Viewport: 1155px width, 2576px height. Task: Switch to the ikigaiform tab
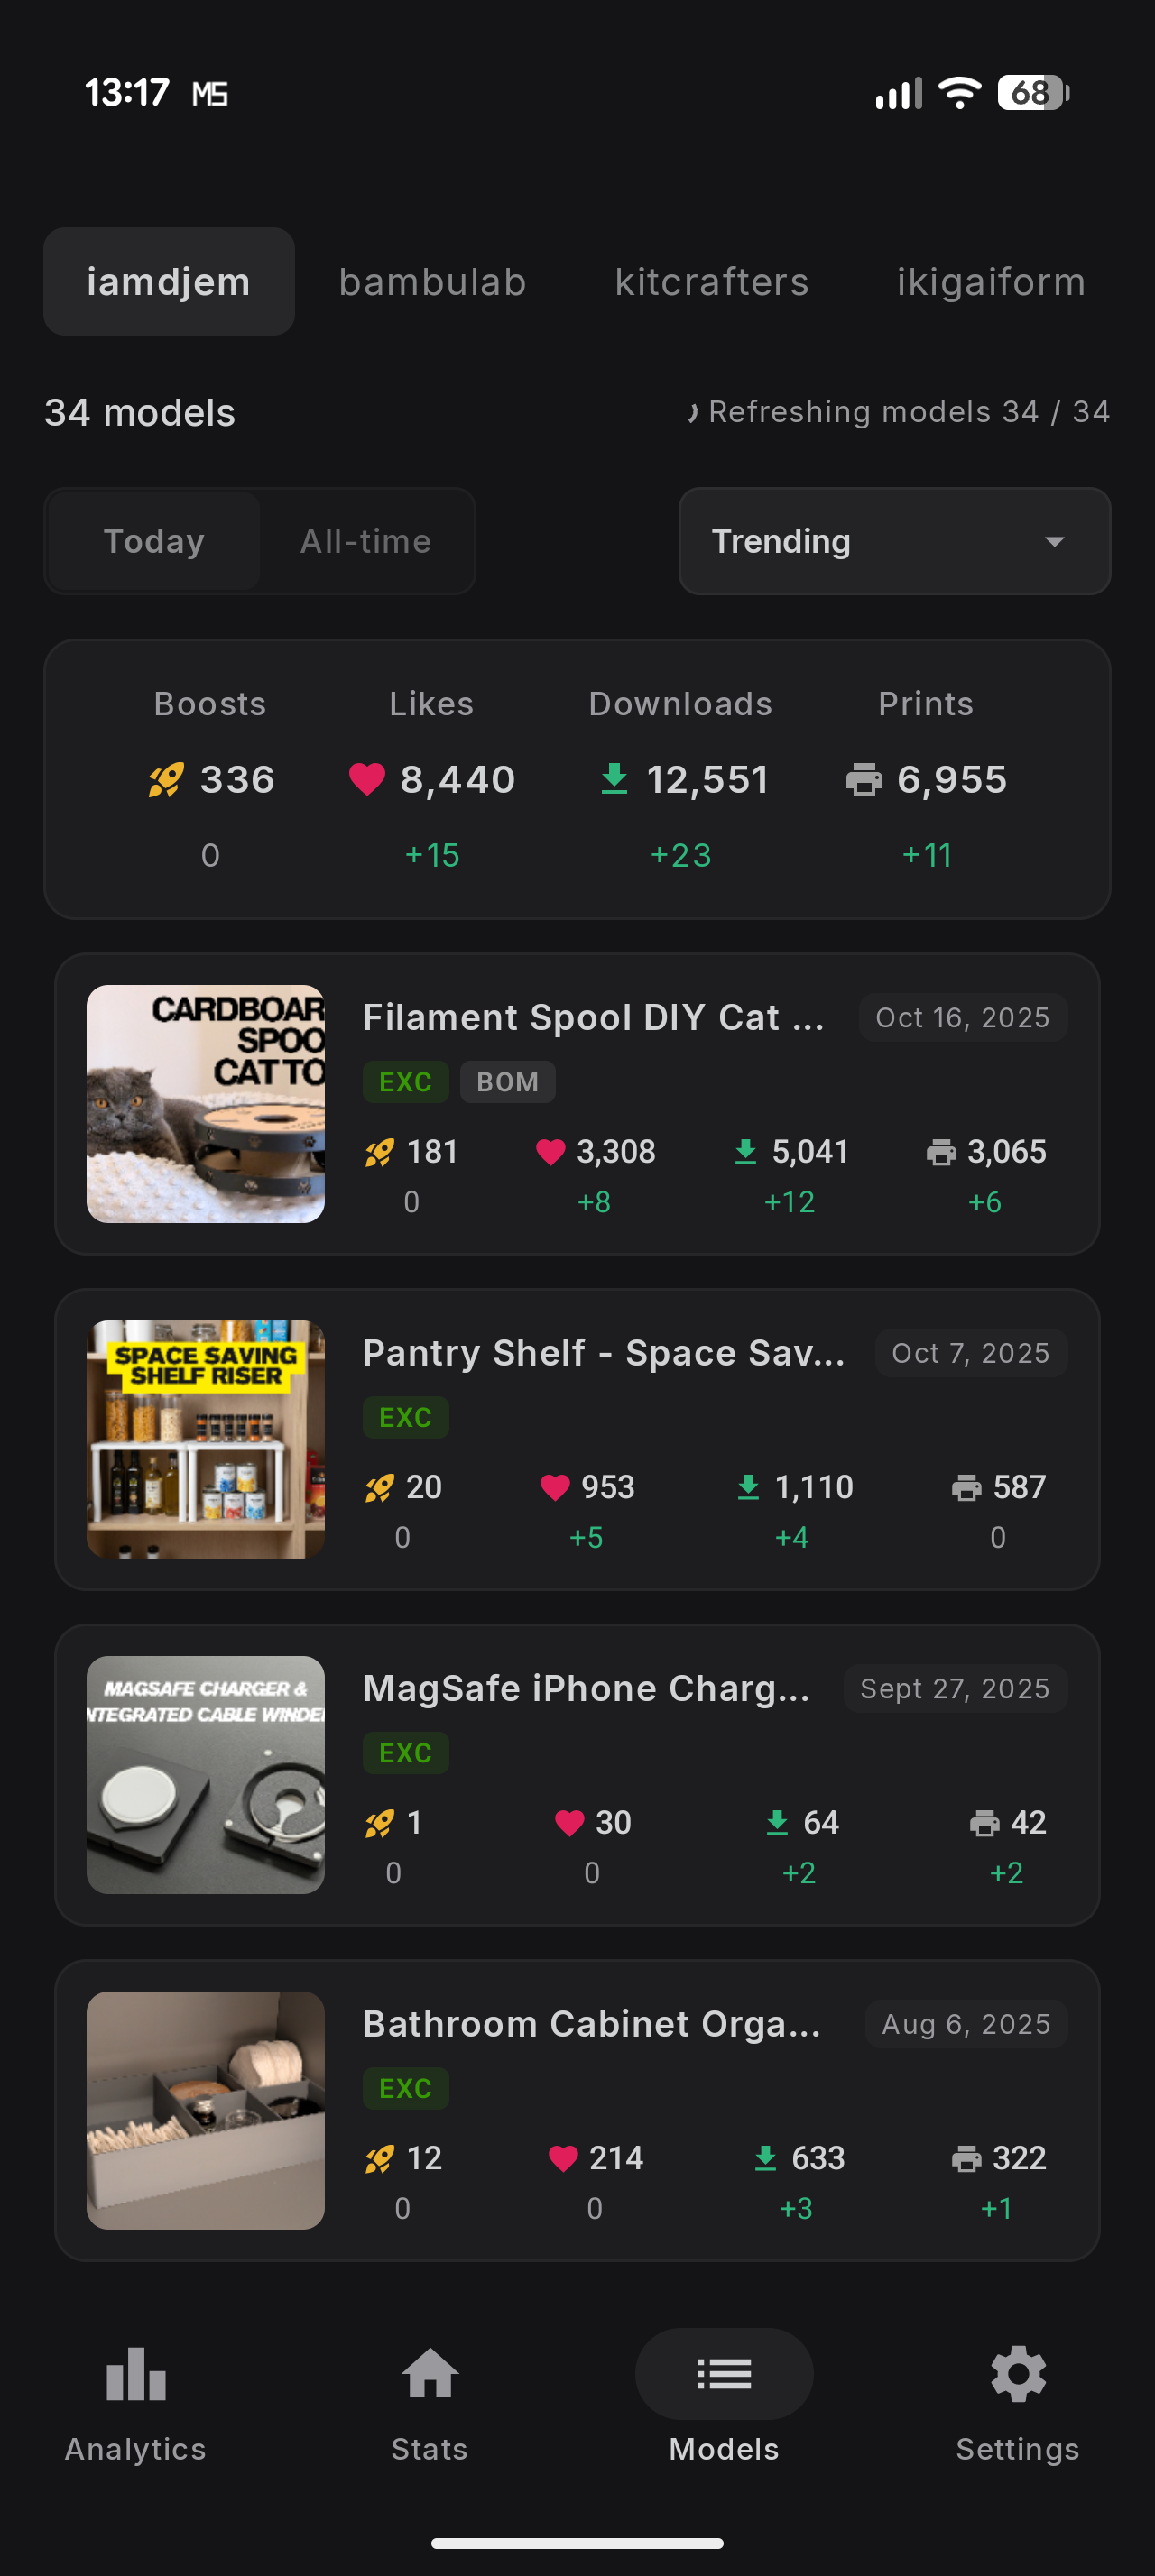990,282
